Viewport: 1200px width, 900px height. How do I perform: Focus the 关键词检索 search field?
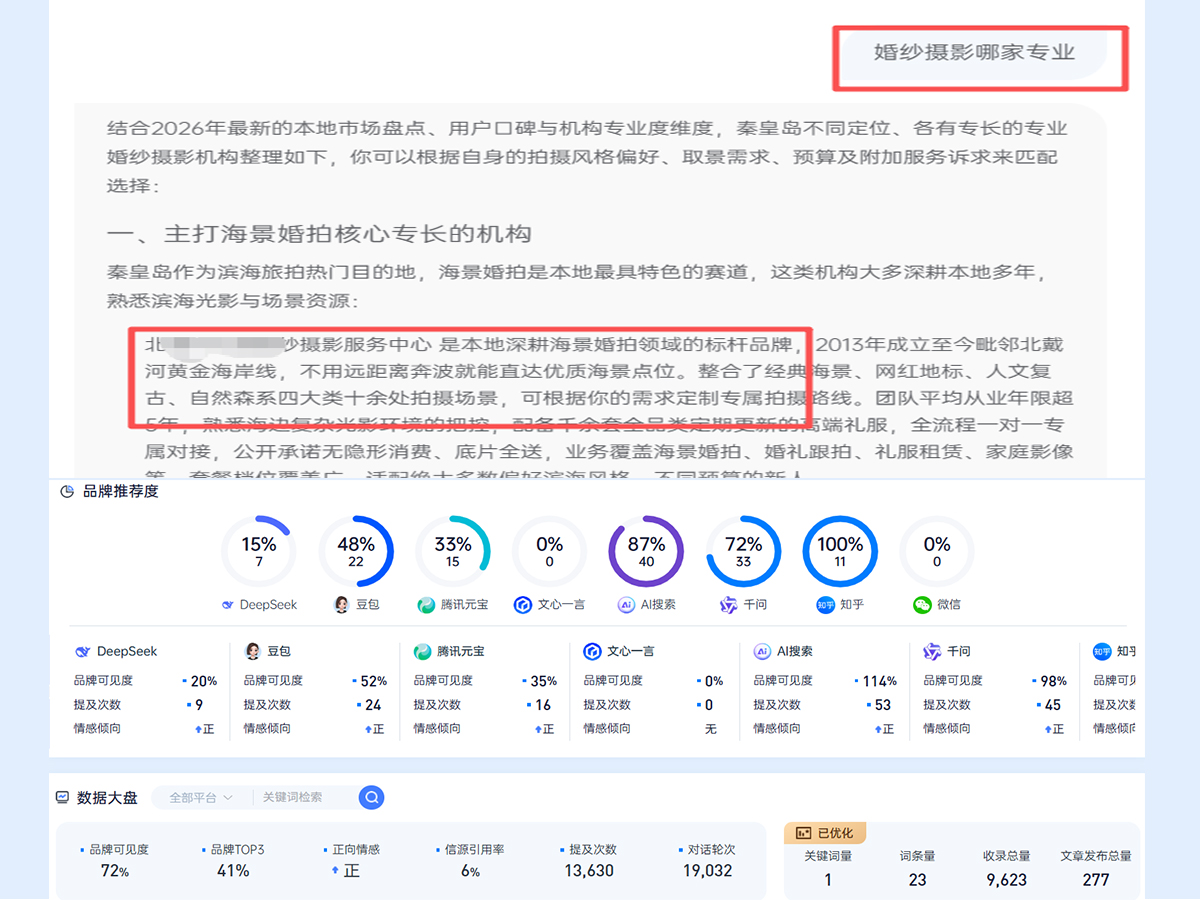(305, 797)
